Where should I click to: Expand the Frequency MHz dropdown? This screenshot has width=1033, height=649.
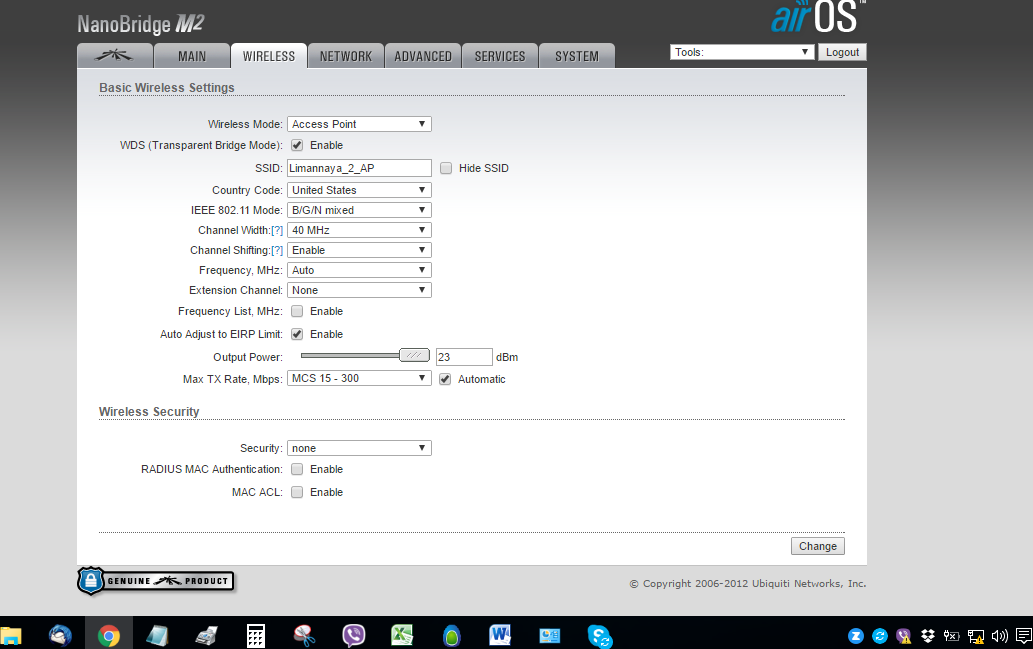pyautogui.click(x=359, y=270)
